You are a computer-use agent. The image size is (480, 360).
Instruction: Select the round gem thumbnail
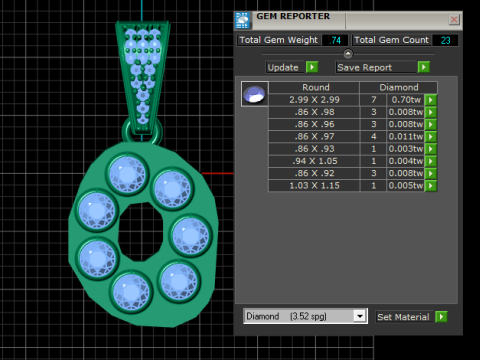point(255,94)
